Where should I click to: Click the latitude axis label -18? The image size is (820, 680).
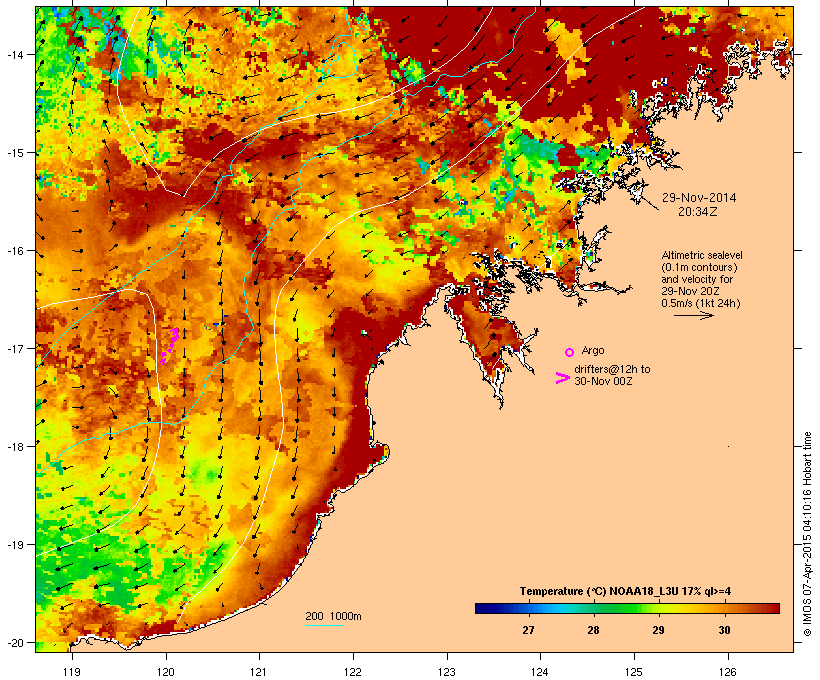[15, 446]
